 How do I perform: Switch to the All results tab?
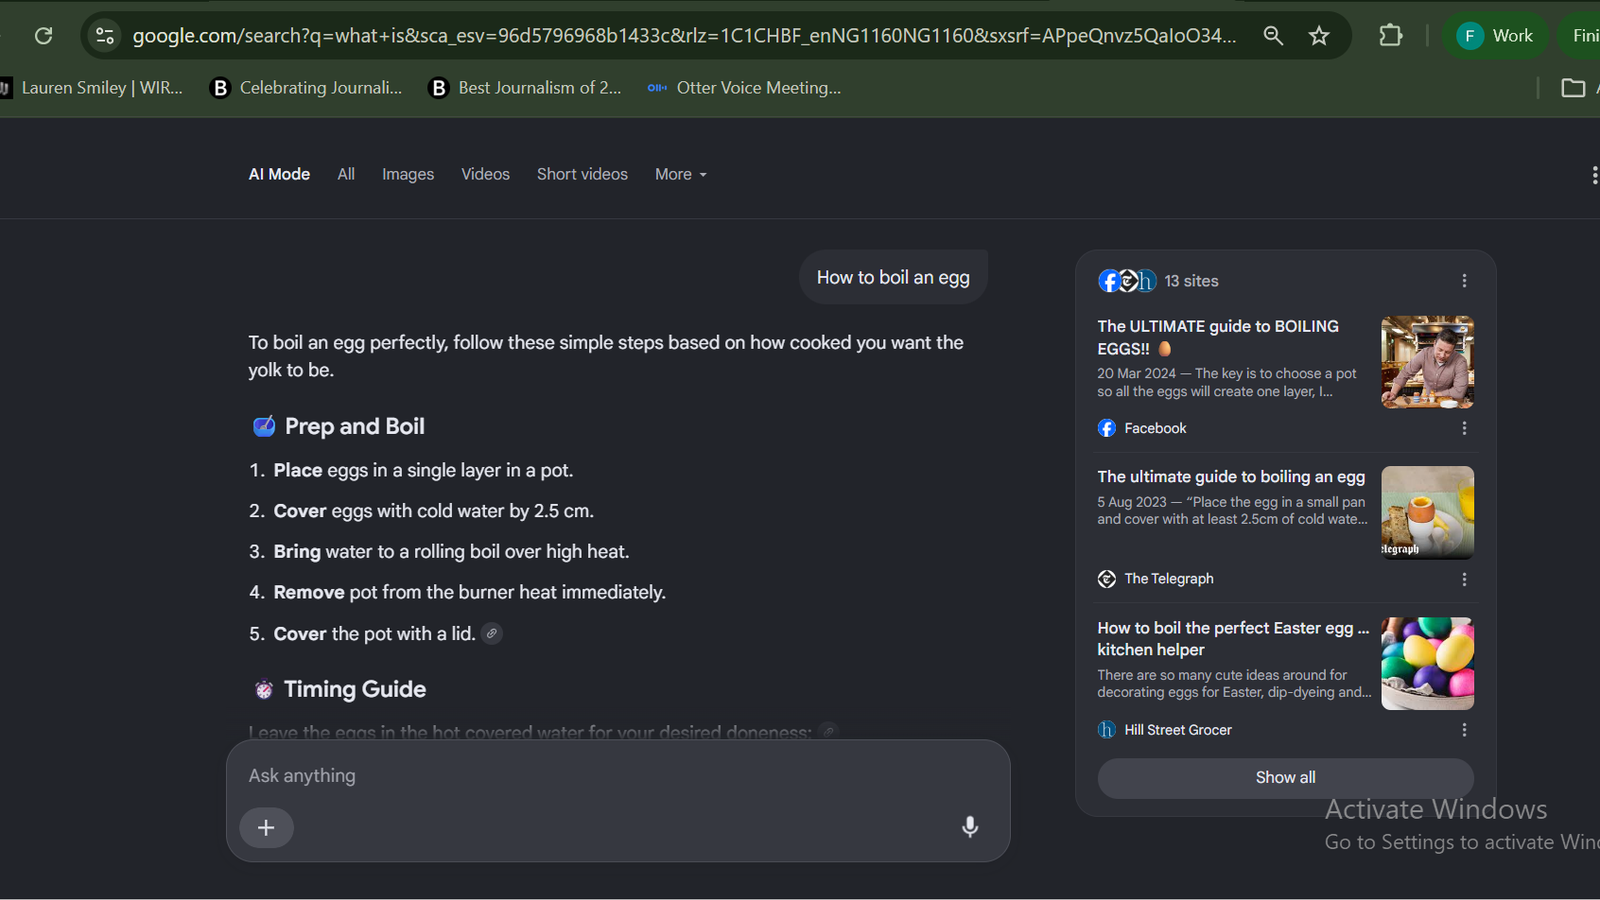346,174
